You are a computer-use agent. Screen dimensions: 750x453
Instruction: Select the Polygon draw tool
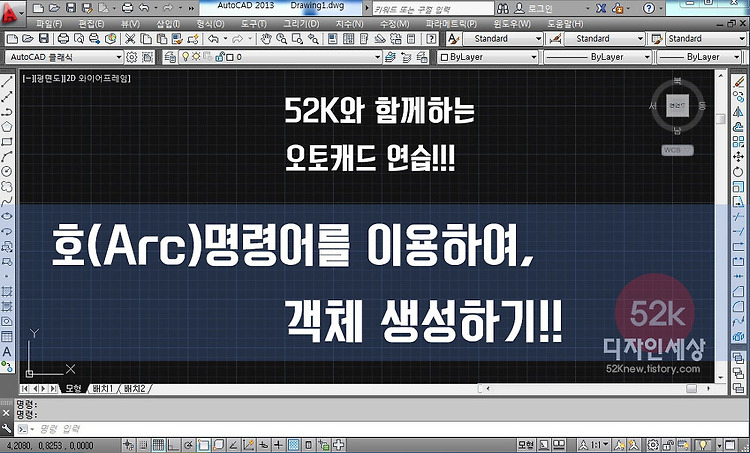click(x=7, y=127)
